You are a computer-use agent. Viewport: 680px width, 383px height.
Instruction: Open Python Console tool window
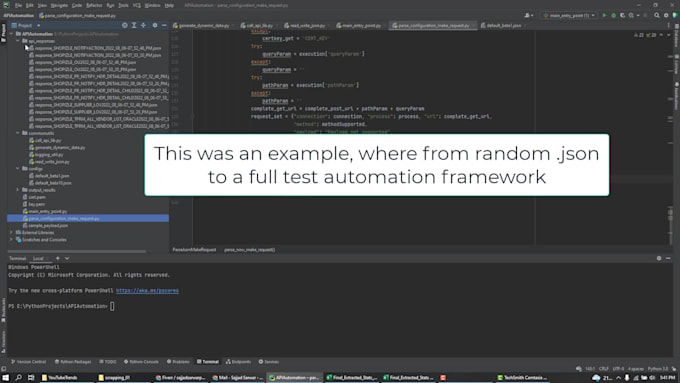[141, 362]
